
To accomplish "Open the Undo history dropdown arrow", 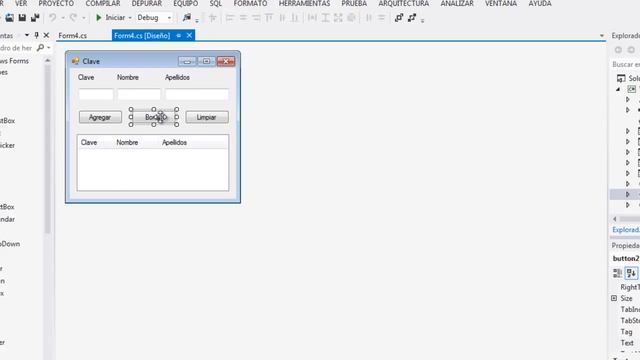I will pyautogui.click(x=63, y=18).
